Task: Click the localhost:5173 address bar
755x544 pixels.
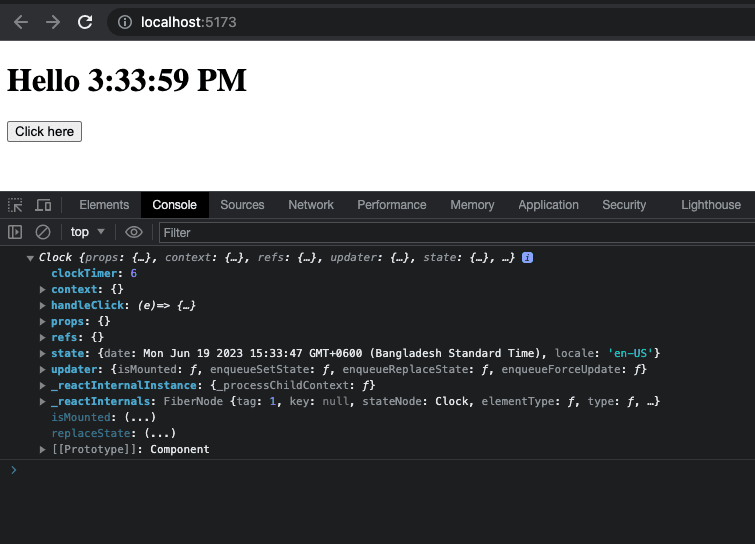Action: [x=431, y=22]
